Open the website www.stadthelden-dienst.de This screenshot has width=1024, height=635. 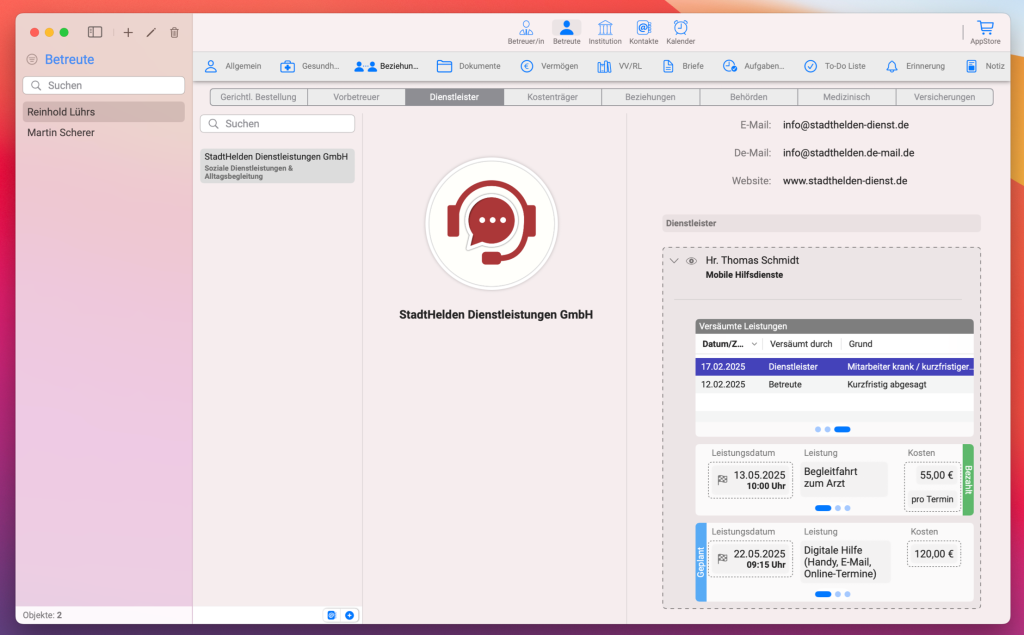click(845, 181)
